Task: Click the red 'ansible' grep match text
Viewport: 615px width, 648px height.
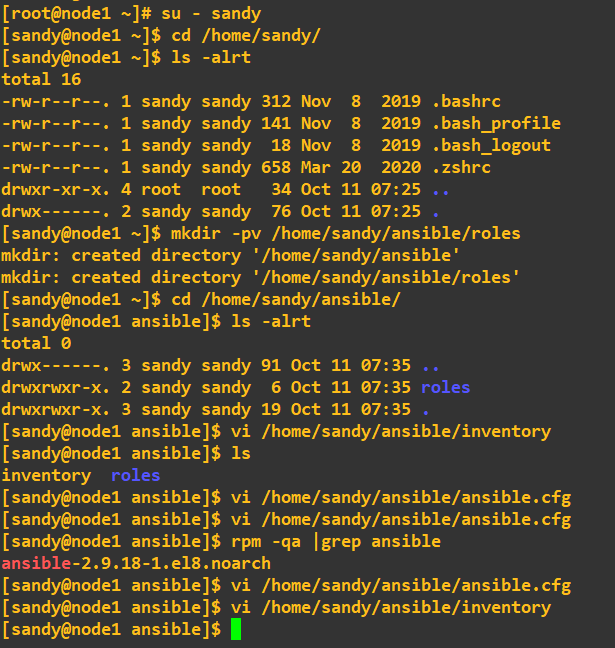Action: coord(36,563)
